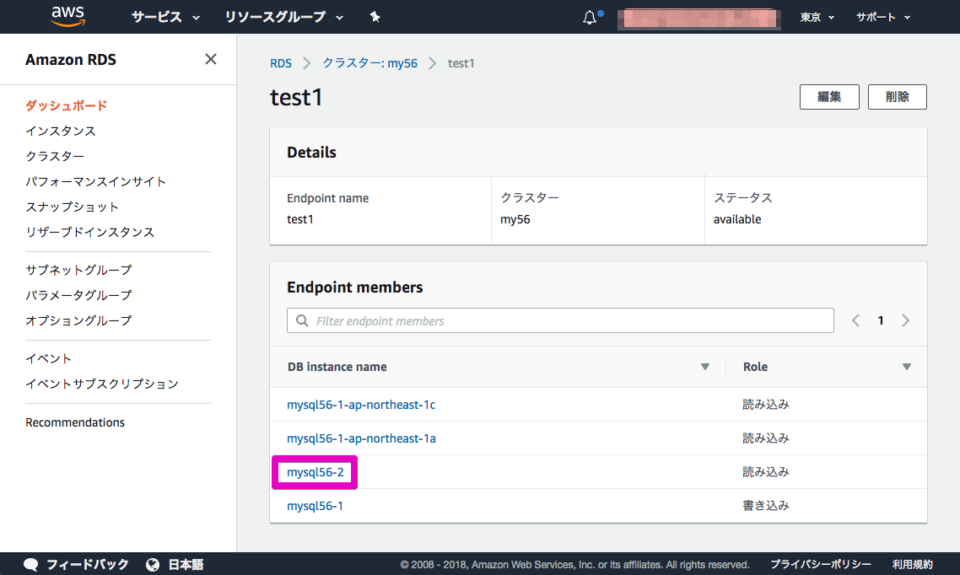Click the feedback speech bubble icon
This screenshot has width=960, height=575.
(x=31, y=565)
